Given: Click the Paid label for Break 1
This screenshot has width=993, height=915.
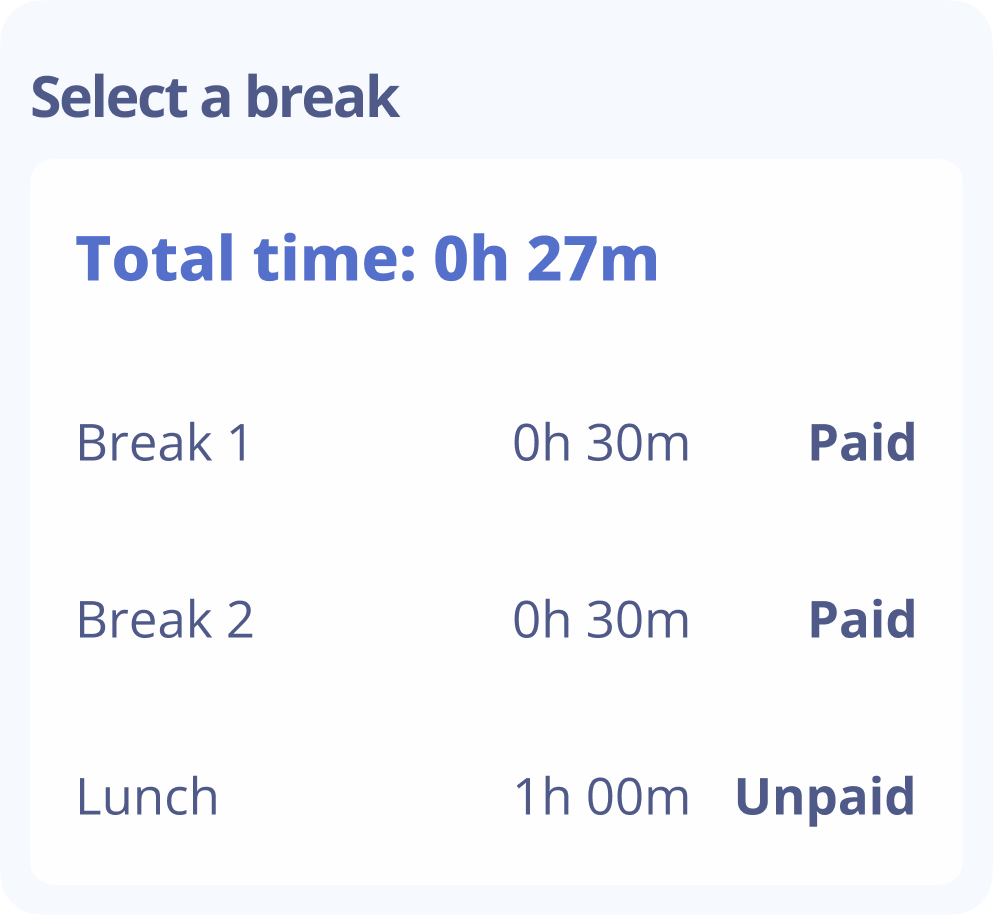Looking at the screenshot, I should tap(862, 443).
